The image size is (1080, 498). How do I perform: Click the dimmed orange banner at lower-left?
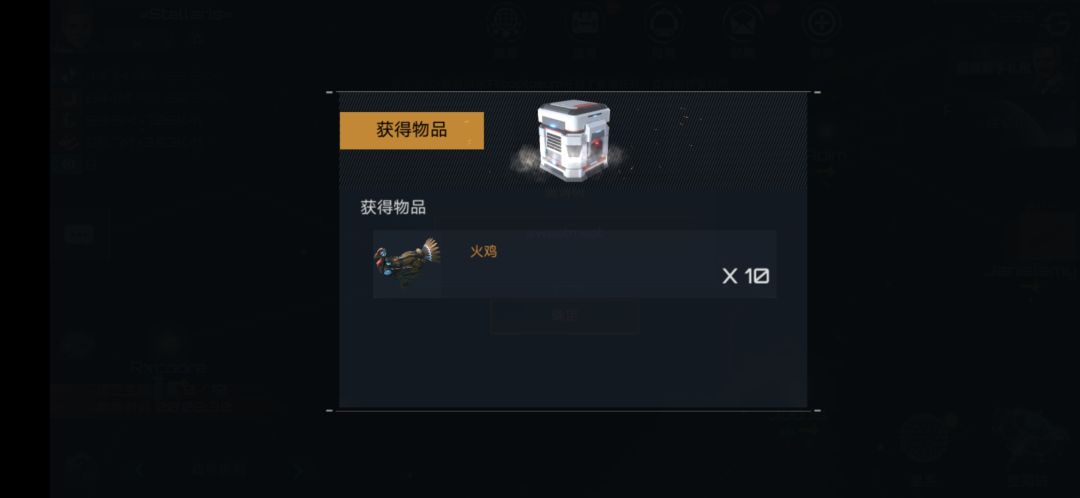(164, 398)
